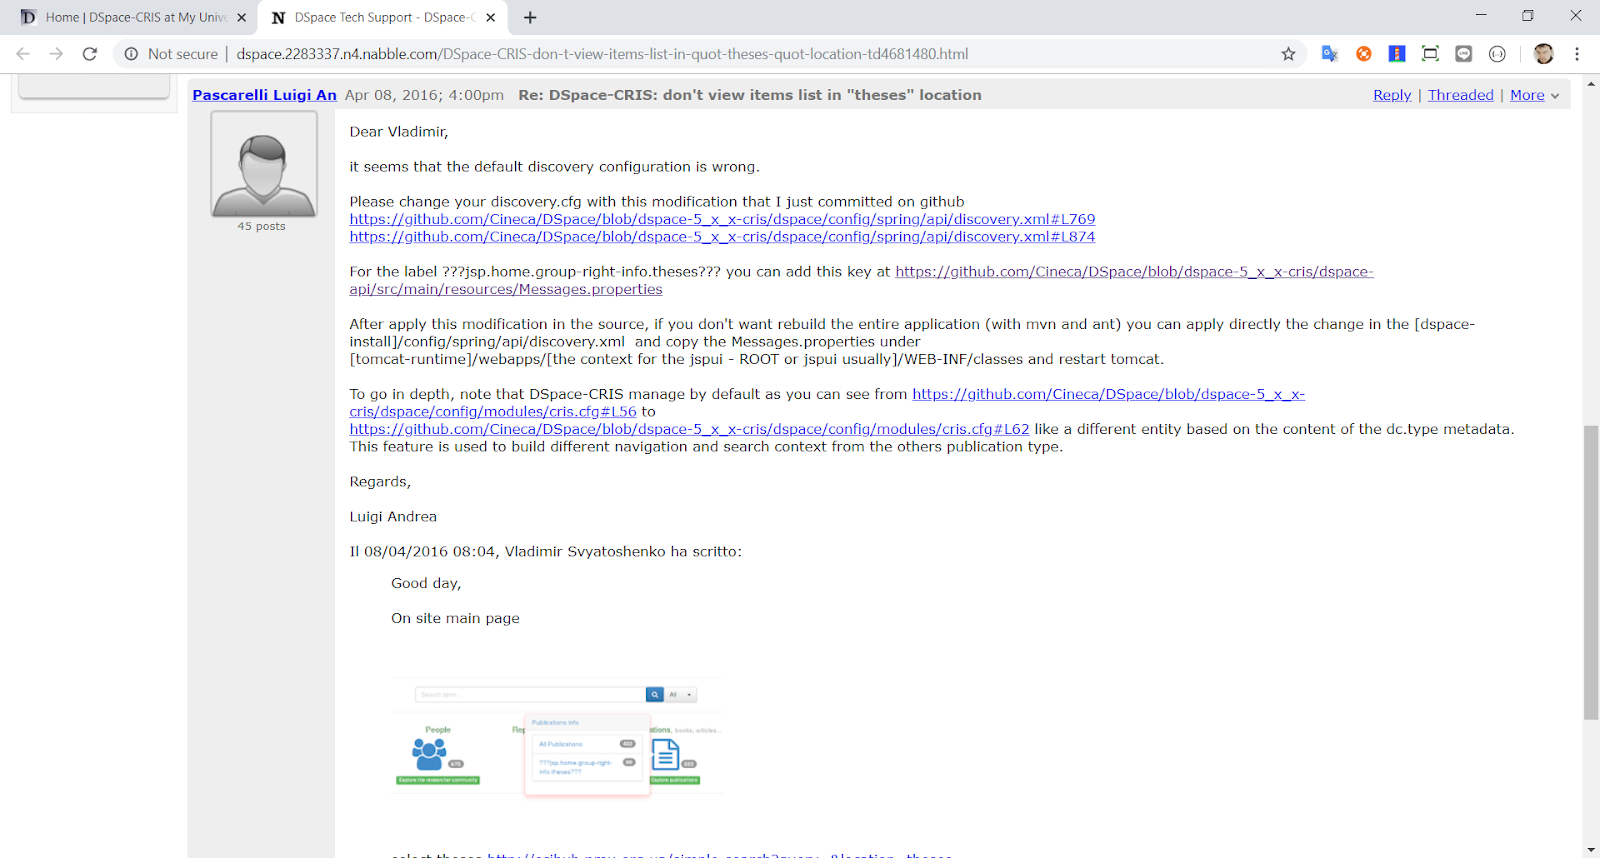Click the address bar URL
This screenshot has width=1600, height=858.
click(x=602, y=54)
